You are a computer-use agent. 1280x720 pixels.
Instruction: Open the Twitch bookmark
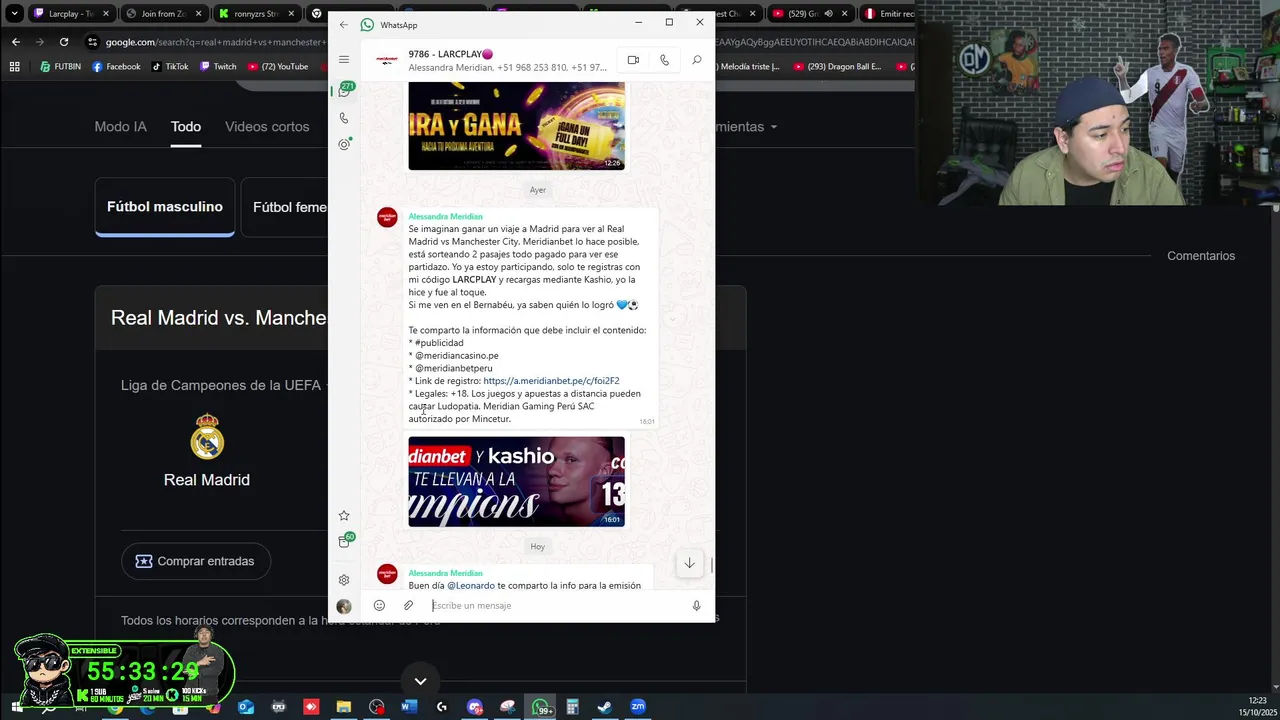[218, 67]
